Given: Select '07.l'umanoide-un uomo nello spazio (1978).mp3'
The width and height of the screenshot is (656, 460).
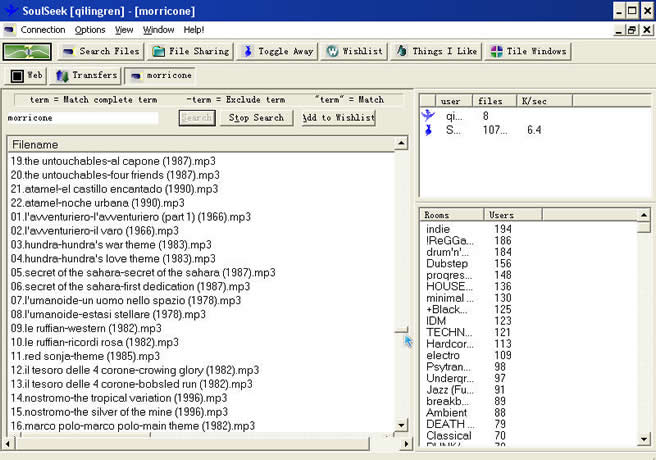Looking at the screenshot, I should (126, 300).
